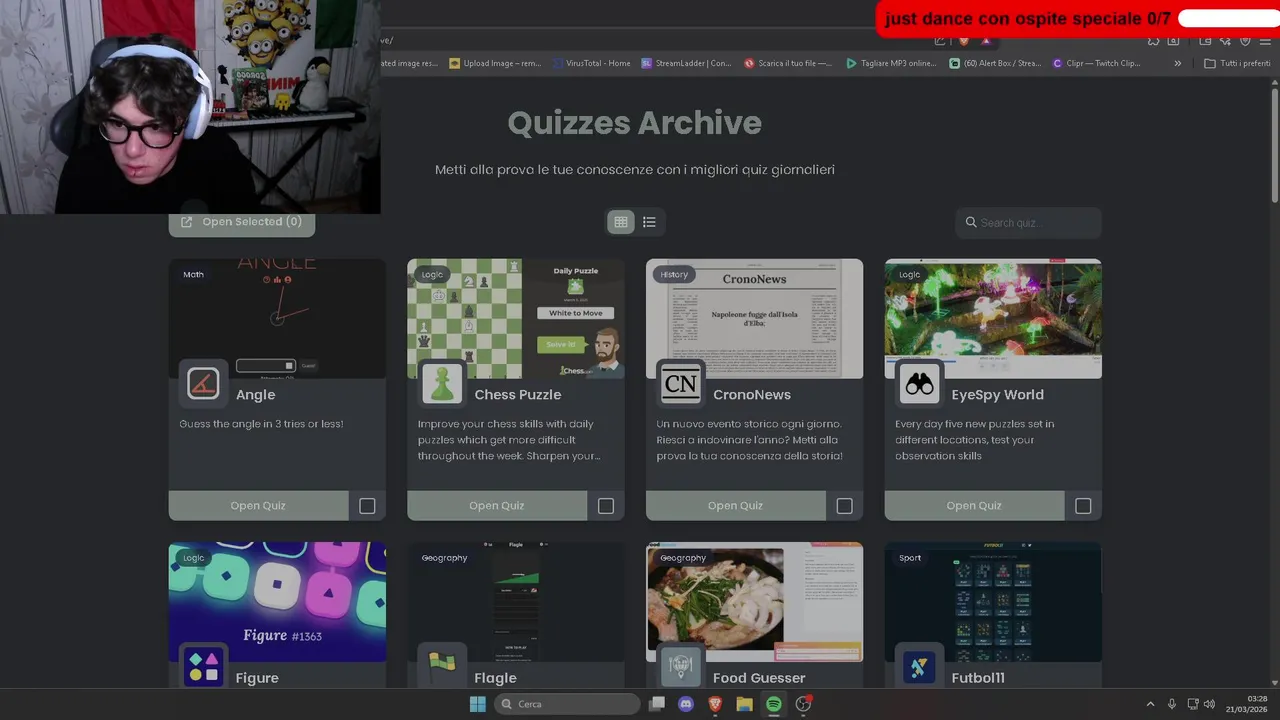
Task: Open the Tutti i preferiti bookmarks folder
Action: [1237, 63]
